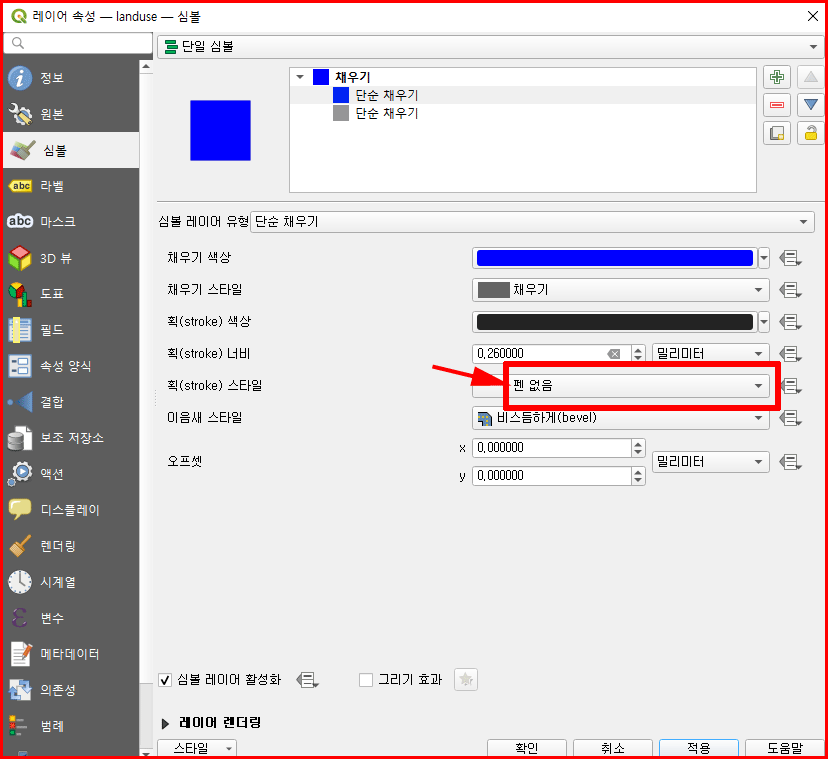The image size is (828, 759).
Task: Open the 디스플레이 tab
Action: pyautogui.click(x=71, y=510)
